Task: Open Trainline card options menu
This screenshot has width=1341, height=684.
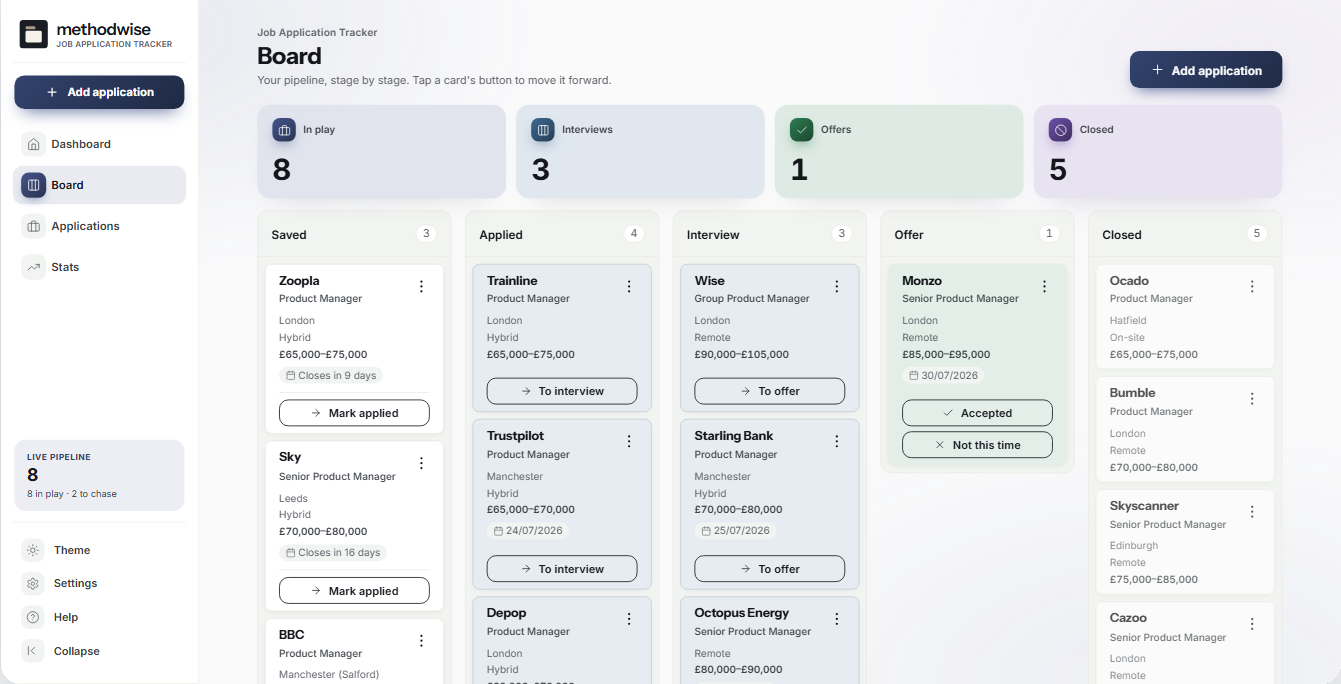Action: [629, 287]
